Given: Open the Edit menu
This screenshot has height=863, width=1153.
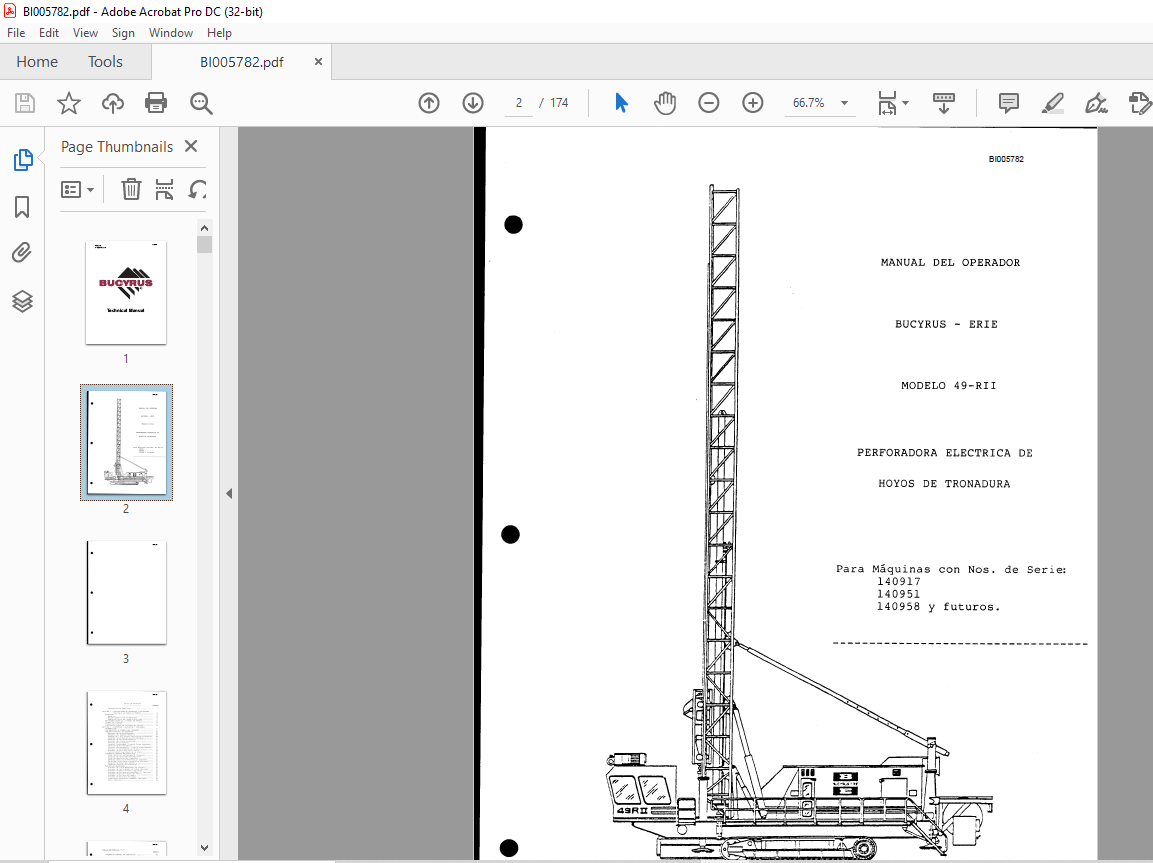Looking at the screenshot, I should [49, 32].
